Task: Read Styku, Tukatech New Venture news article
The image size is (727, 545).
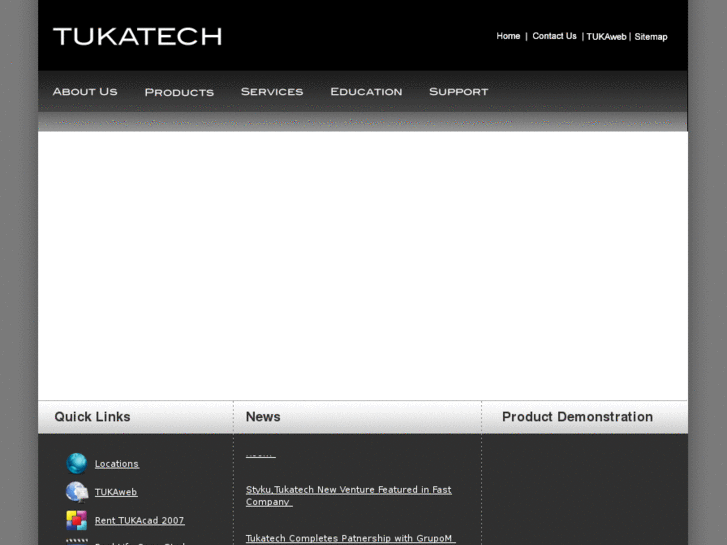Action: pos(349,496)
